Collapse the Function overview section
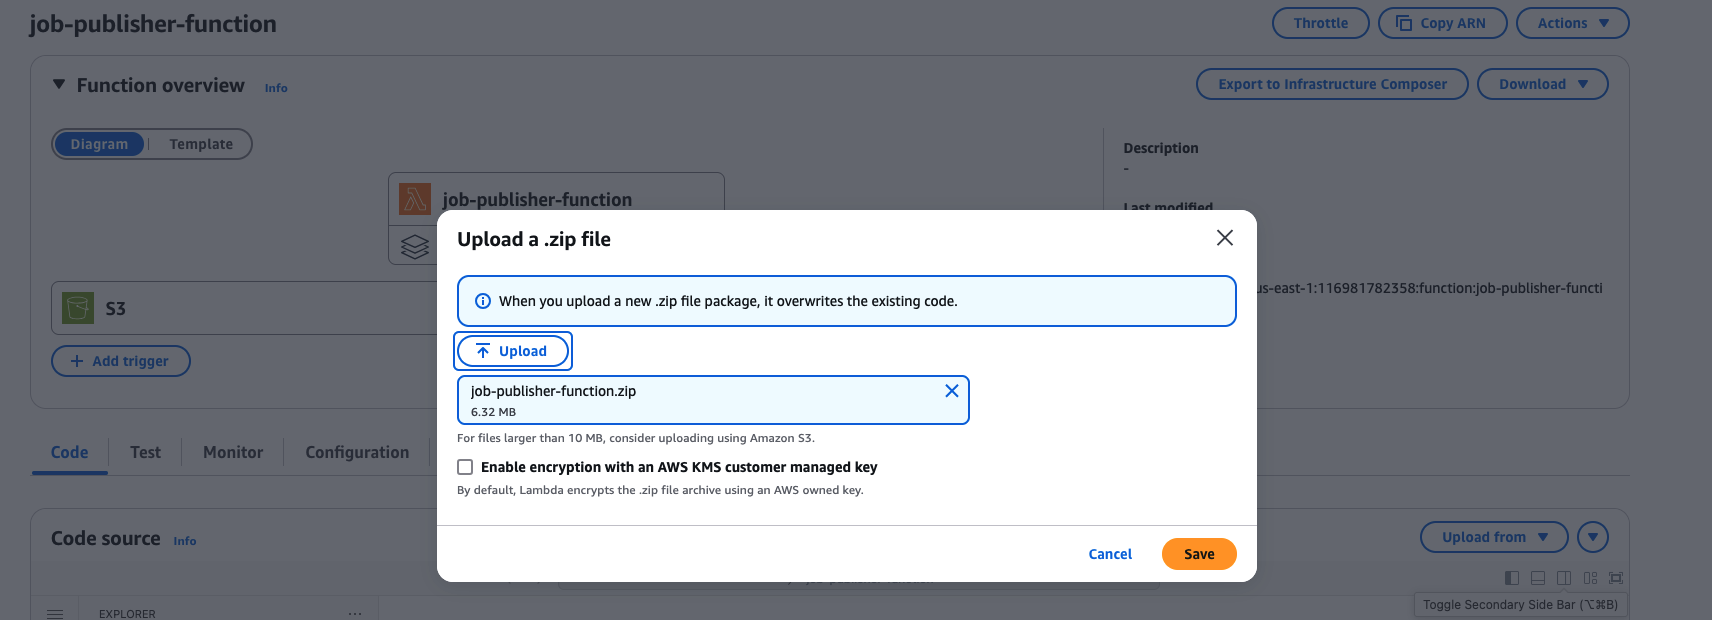The height and width of the screenshot is (620, 1712). [x=59, y=85]
